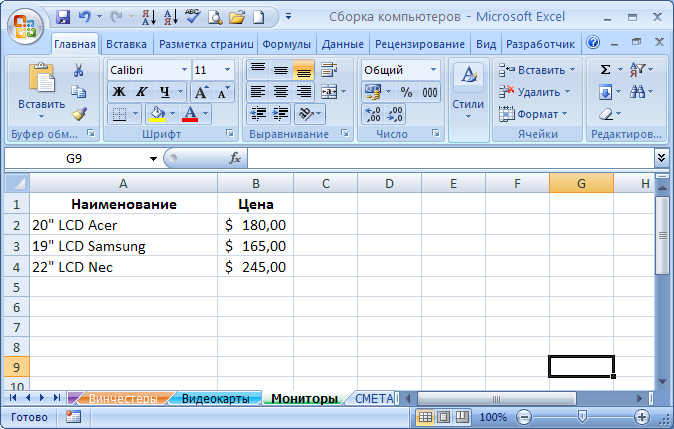
Task: Click the open folder icon
Action: (237, 17)
